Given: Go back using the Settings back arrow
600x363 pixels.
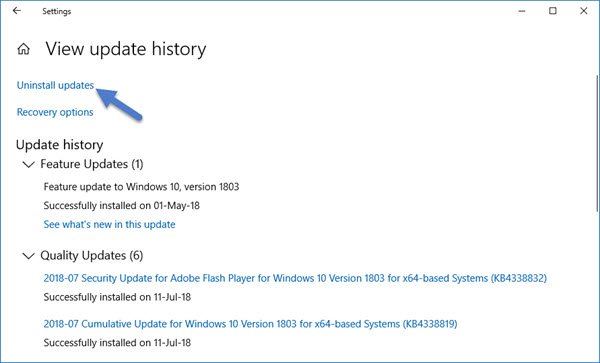Looking at the screenshot, I should tap(16, 11).
